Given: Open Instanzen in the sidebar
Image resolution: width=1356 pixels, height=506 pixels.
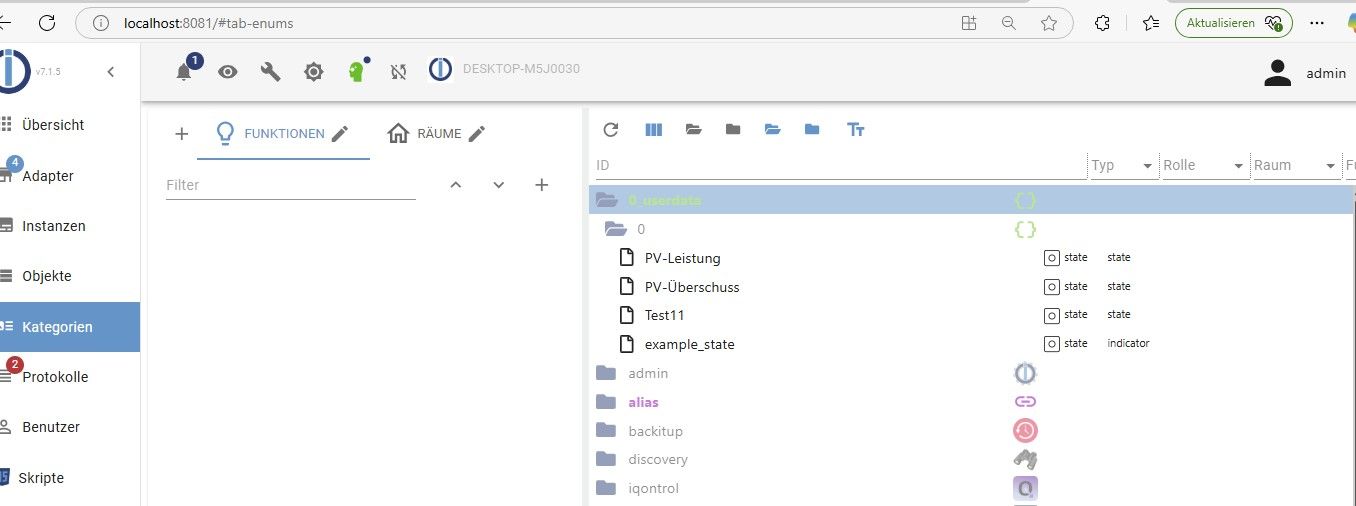Looking at the screenshot, I should (54, 226).
